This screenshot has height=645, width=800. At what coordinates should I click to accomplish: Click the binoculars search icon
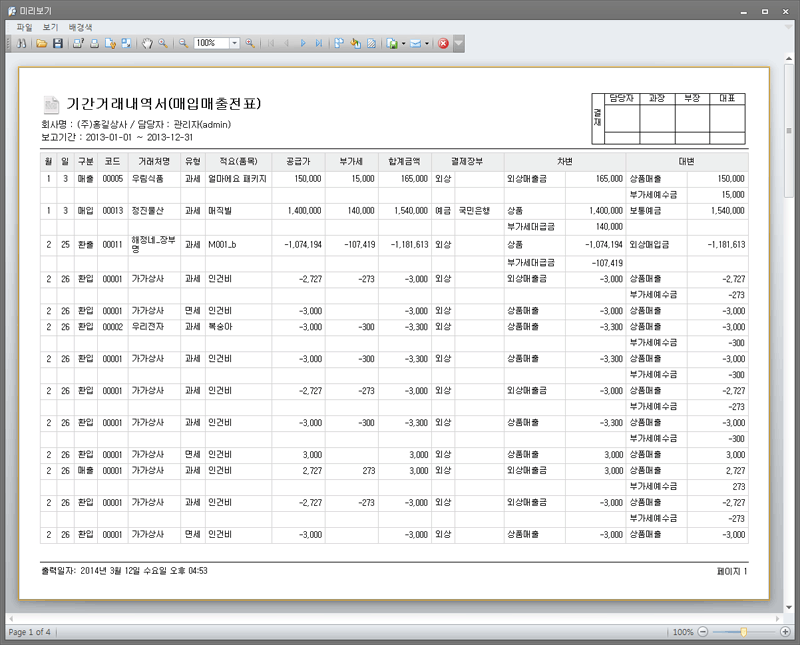point(20,44)
